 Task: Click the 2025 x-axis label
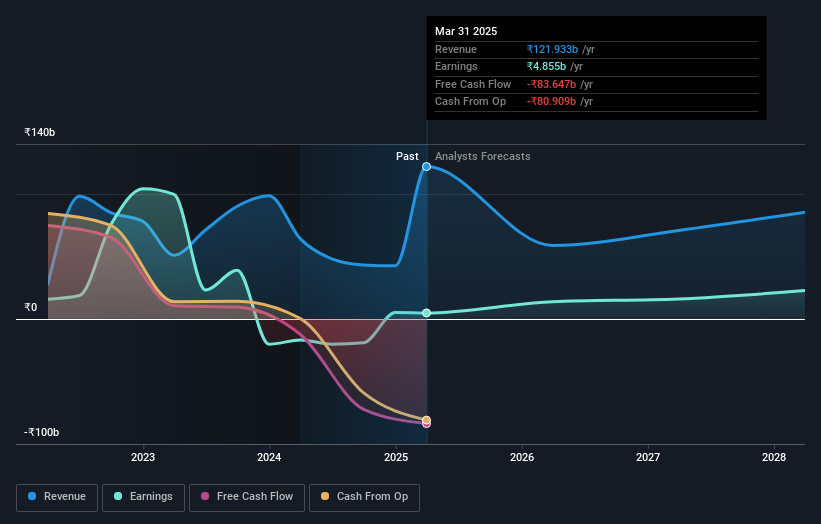(x=396, y=457)
